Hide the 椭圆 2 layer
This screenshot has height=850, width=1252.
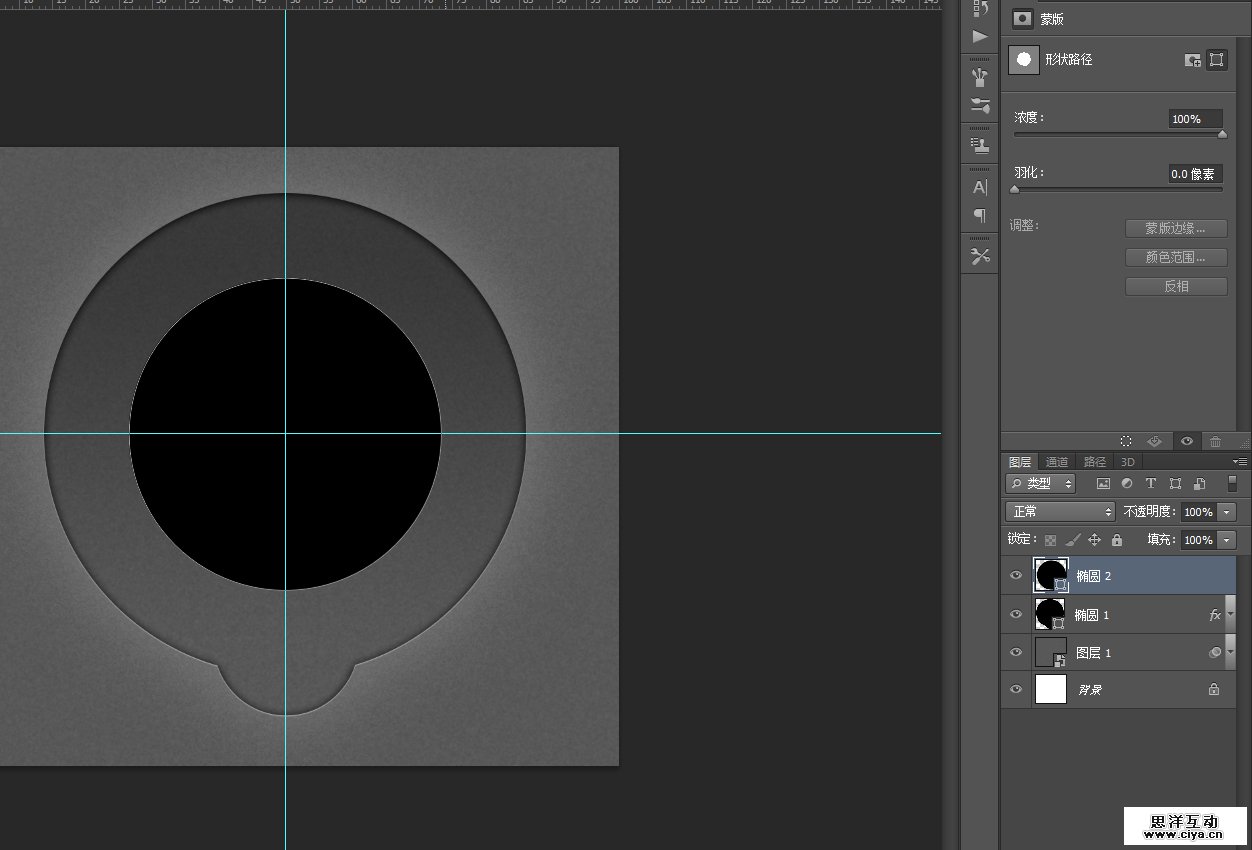(x=1016, y=576)
